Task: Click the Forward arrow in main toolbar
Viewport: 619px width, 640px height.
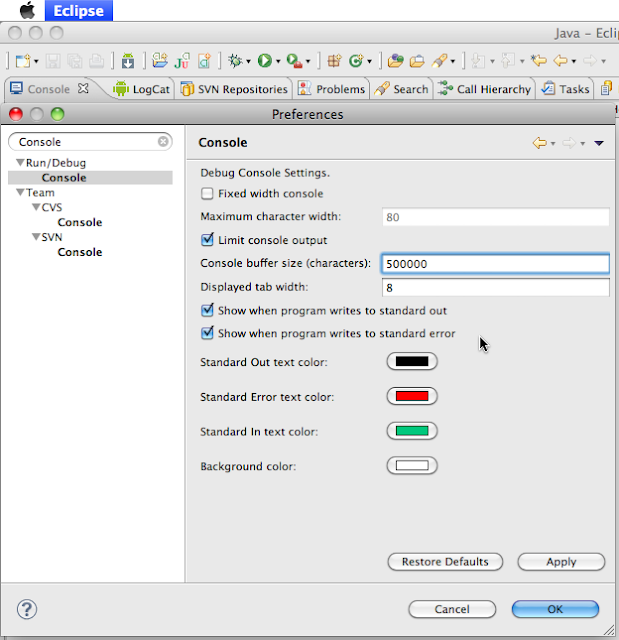Action: (590, 61)
